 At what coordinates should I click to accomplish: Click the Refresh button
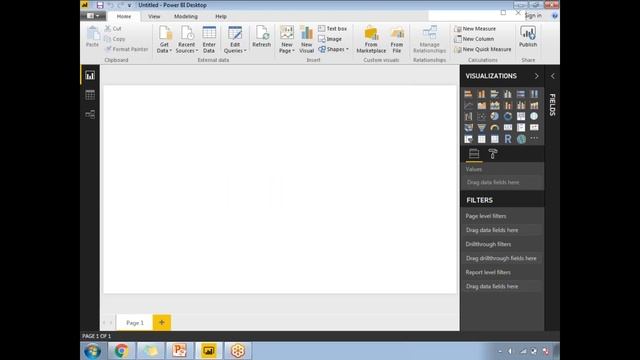coord(261,37)
